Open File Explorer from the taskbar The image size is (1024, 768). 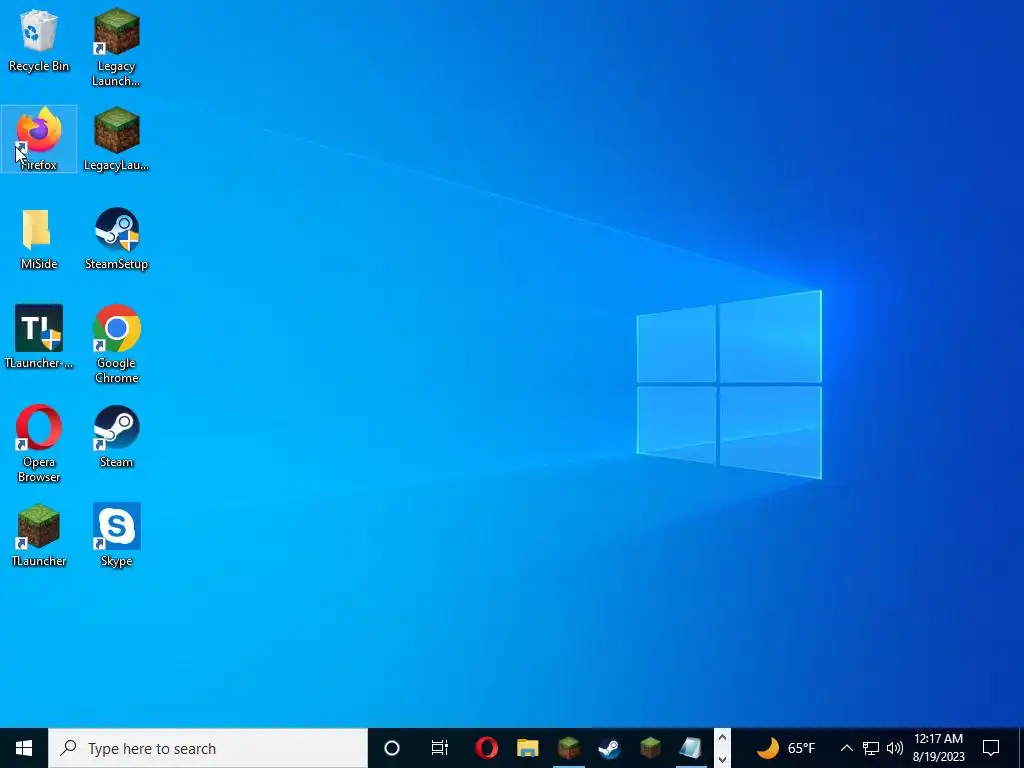(528, 748)
